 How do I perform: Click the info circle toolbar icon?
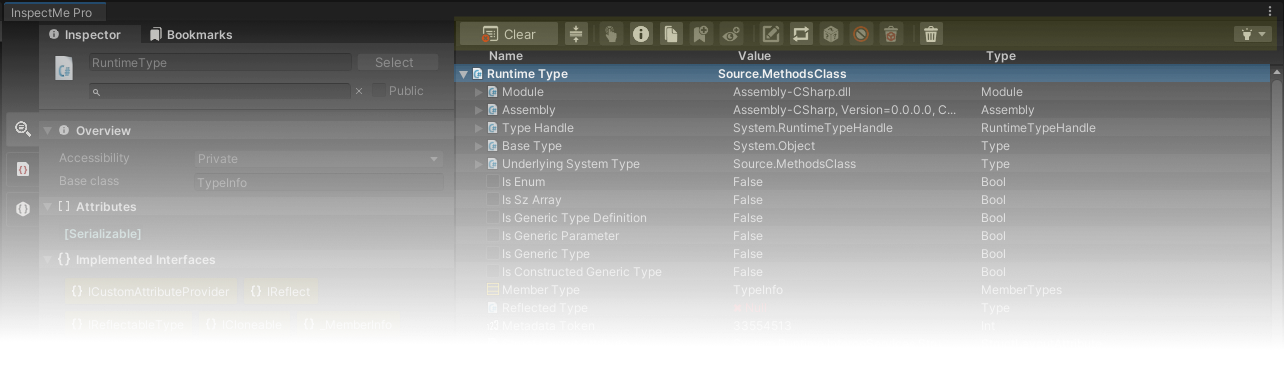[641, 34]
